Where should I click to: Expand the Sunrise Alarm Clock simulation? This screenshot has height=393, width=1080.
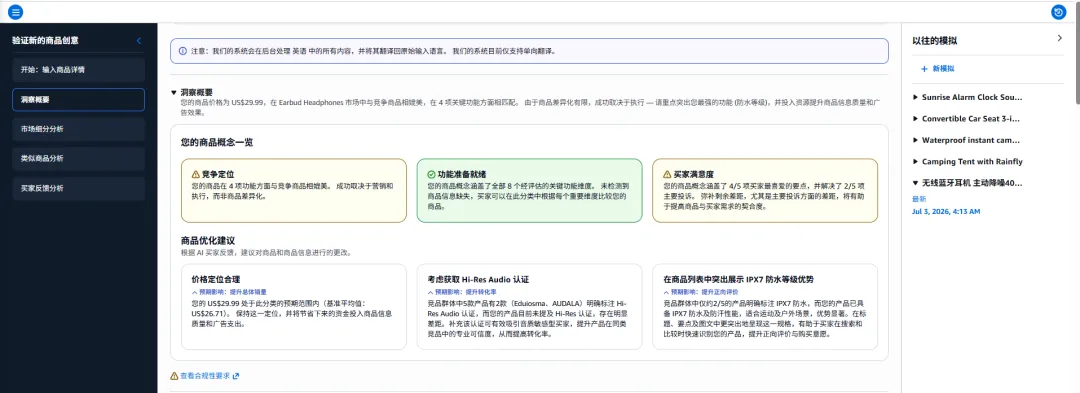915,98
